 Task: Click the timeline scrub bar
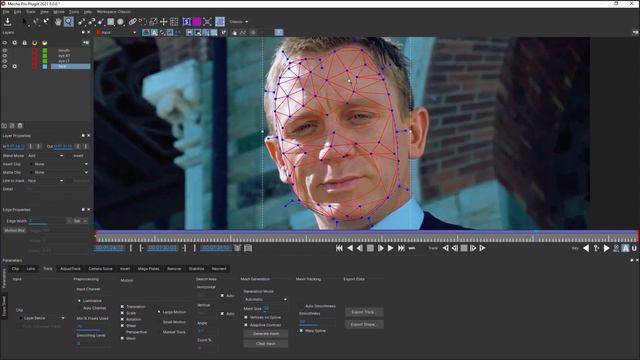[x=367, y=237]
